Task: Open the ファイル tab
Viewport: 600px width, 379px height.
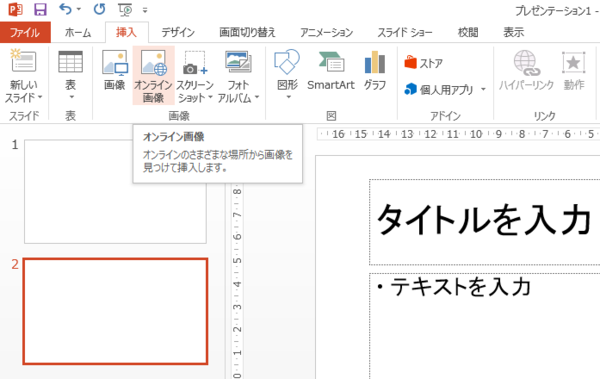Action: [x=25, y=32]
